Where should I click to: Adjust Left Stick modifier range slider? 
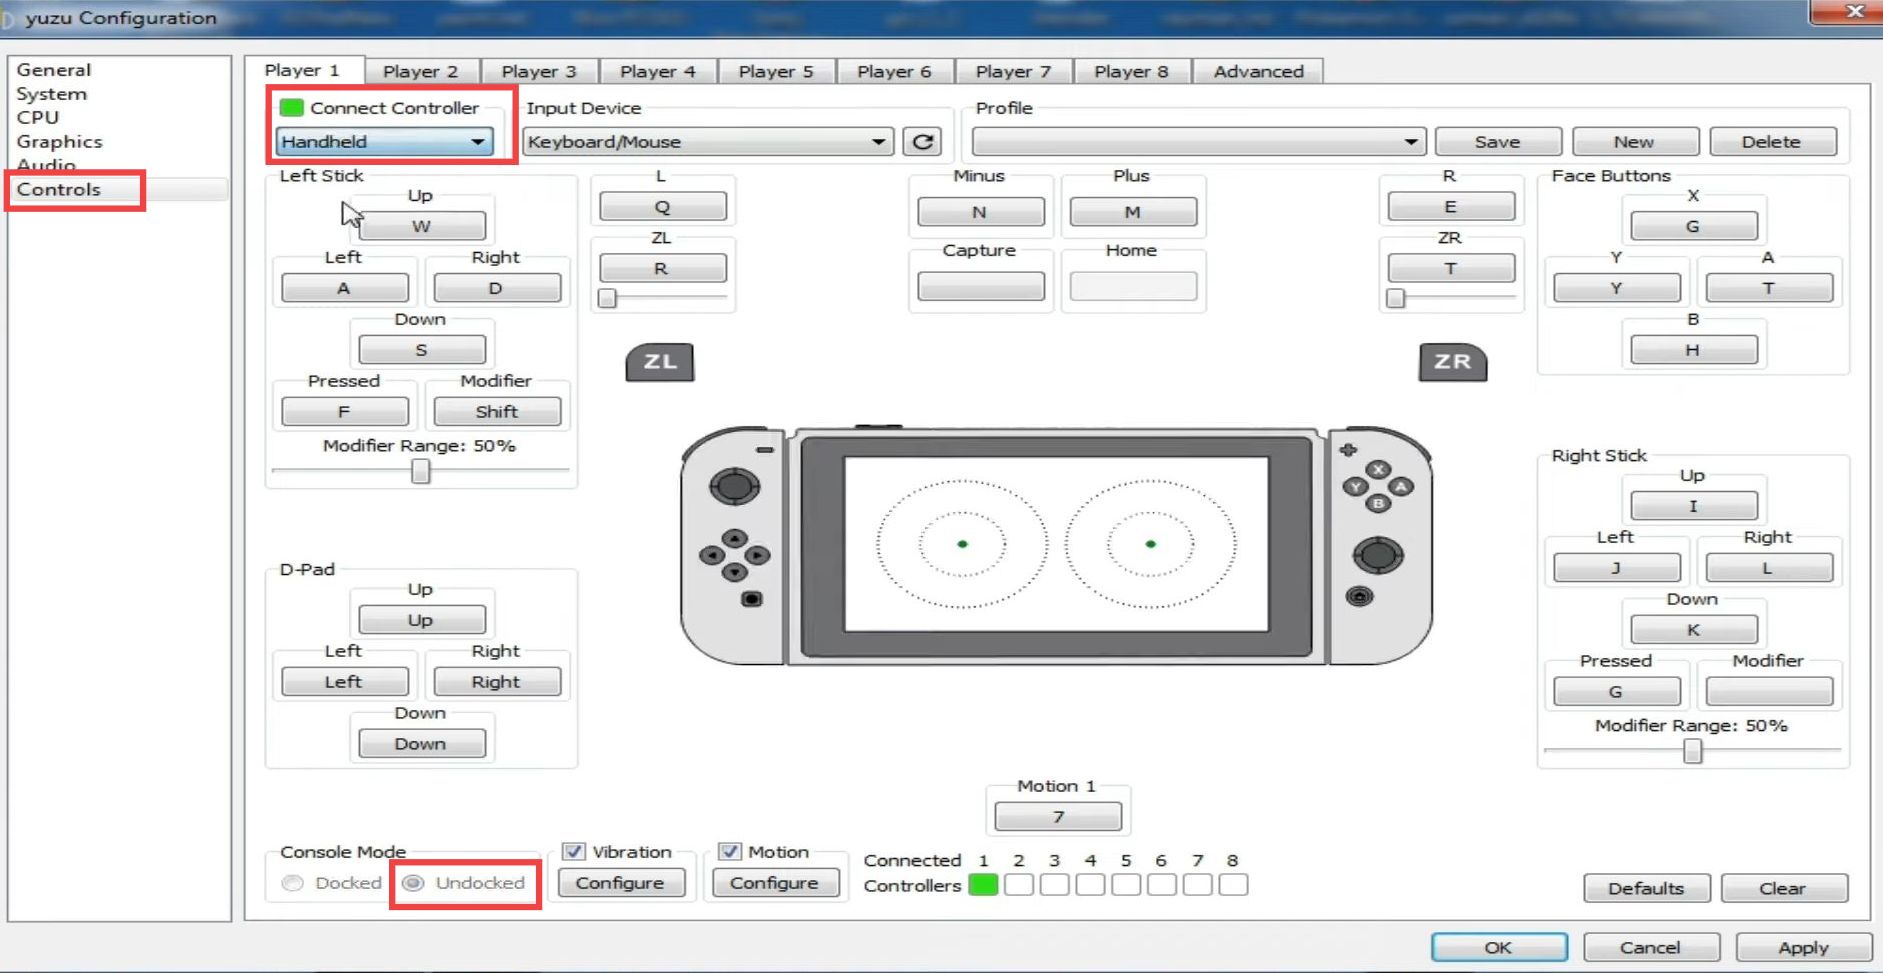point(421,470)
